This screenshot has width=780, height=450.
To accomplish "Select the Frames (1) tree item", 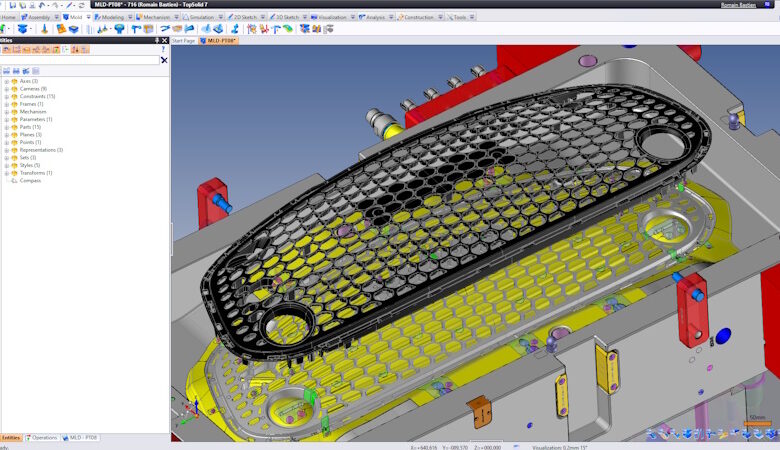I will tap(31, 104).
